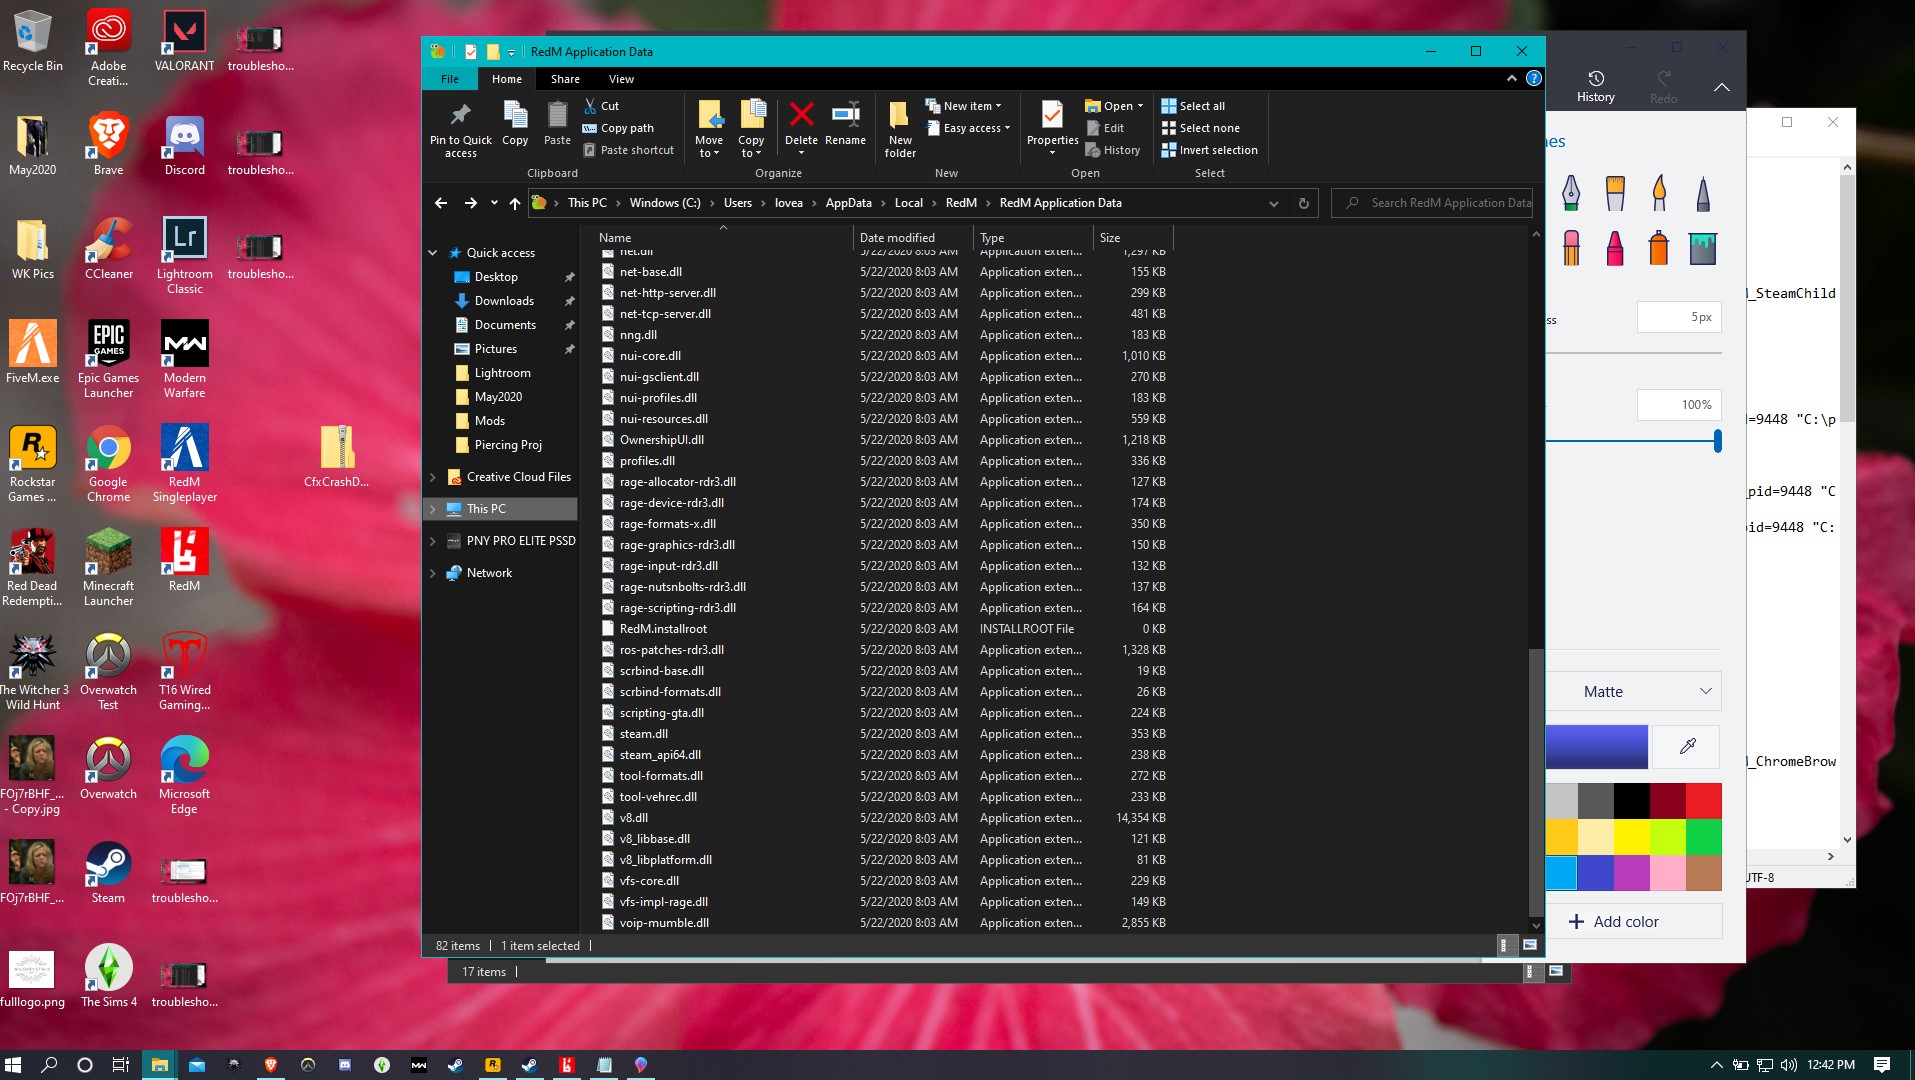Screen dimensions: 1915x1080
Task: Open the Matte material dropdown in Paint 3D
Action: coord(1634,692)
